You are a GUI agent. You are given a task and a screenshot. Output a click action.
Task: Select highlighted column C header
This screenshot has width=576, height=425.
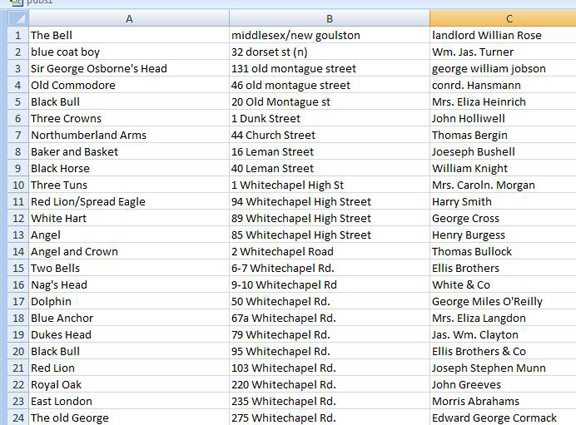pyautogui.click(x=503, y=18)
